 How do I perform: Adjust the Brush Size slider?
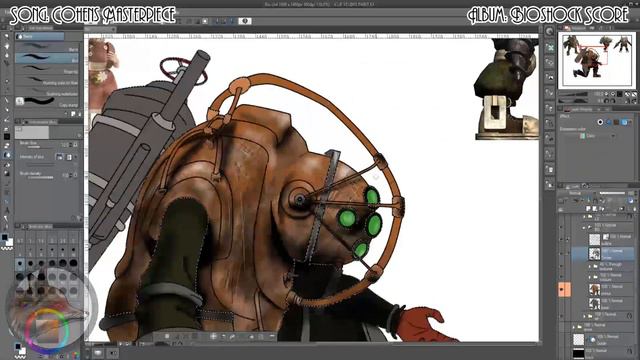pyautogui.click(x=40, y=146)
